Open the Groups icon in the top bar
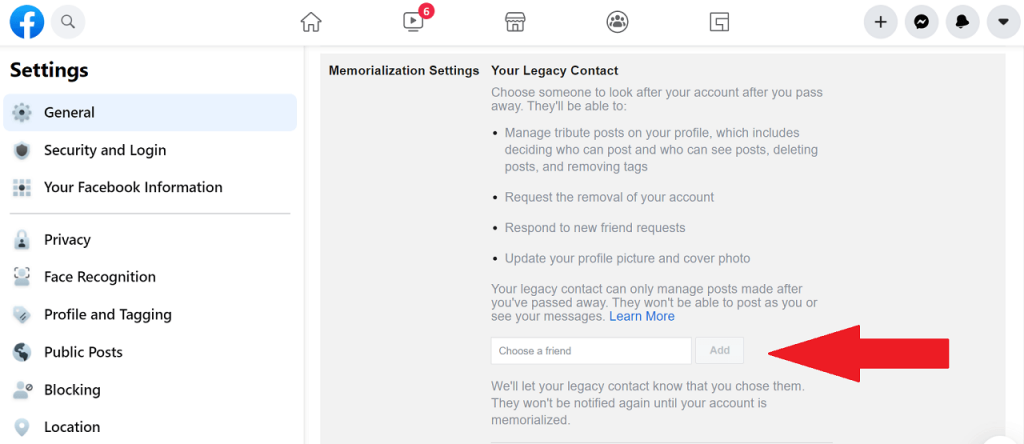The height and width of the screenshot is (444, 1024). point(617,22)
